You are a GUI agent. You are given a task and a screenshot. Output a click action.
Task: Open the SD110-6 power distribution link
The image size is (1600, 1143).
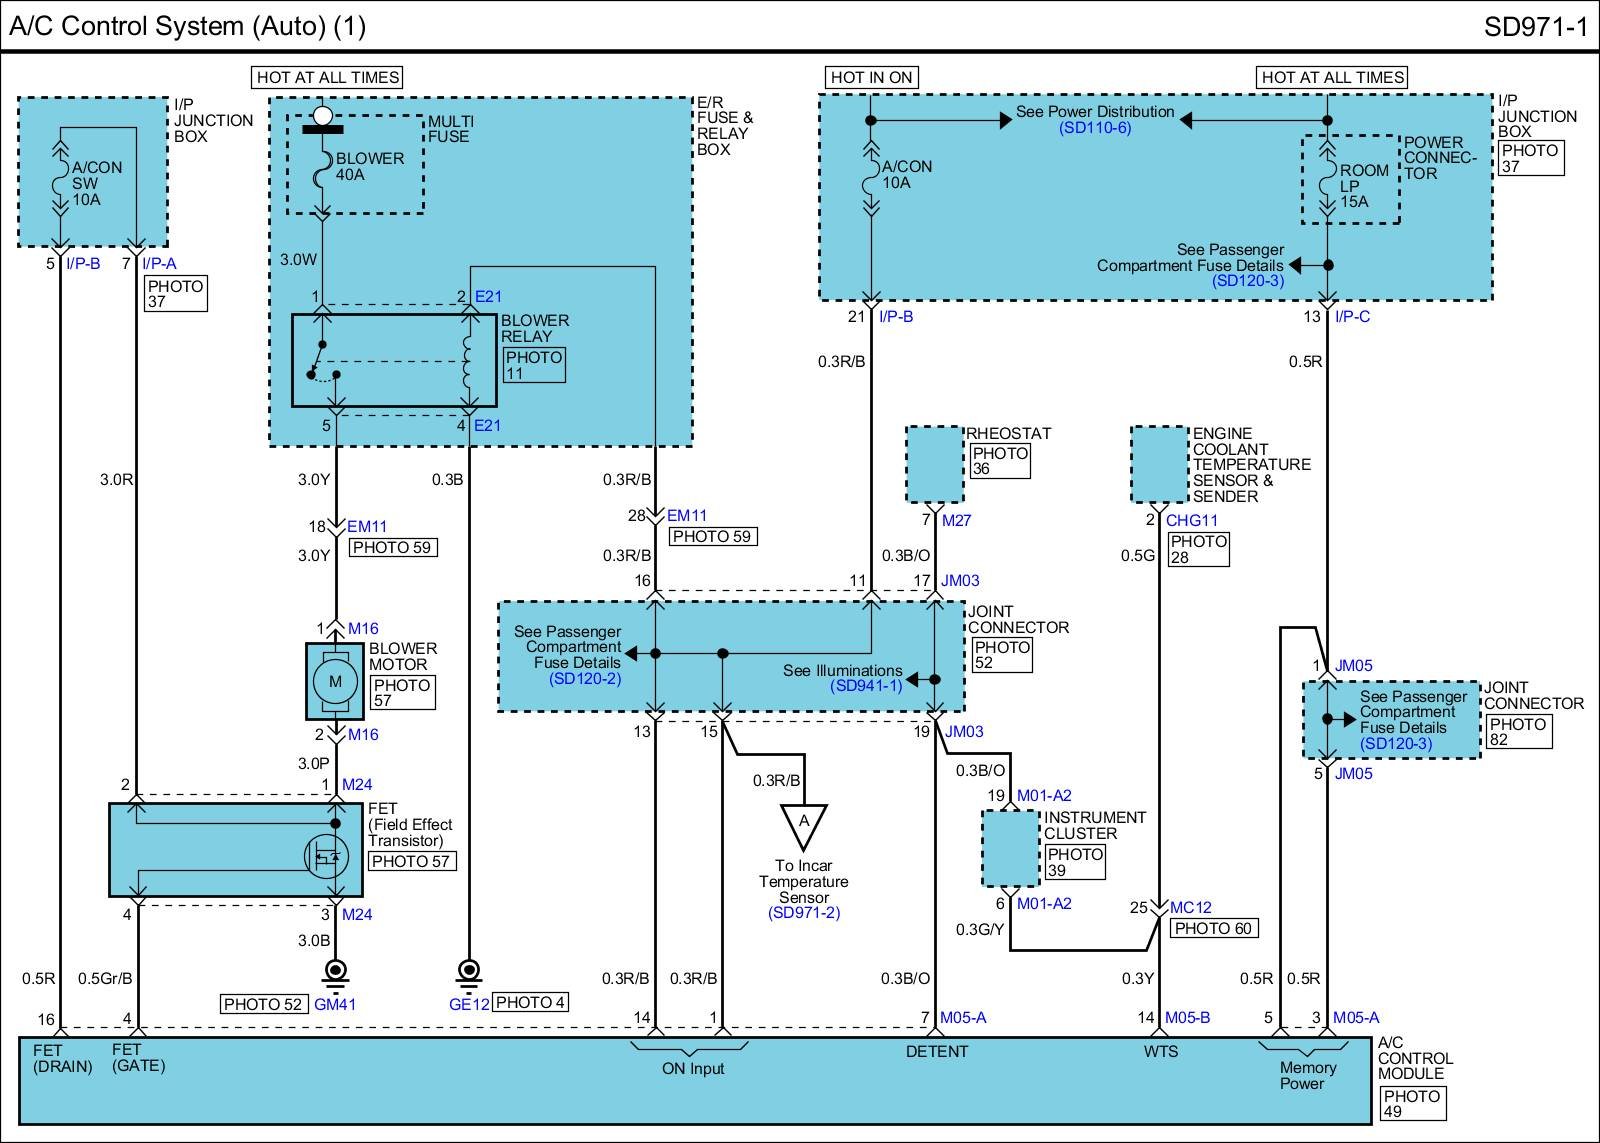(1095, 128)
